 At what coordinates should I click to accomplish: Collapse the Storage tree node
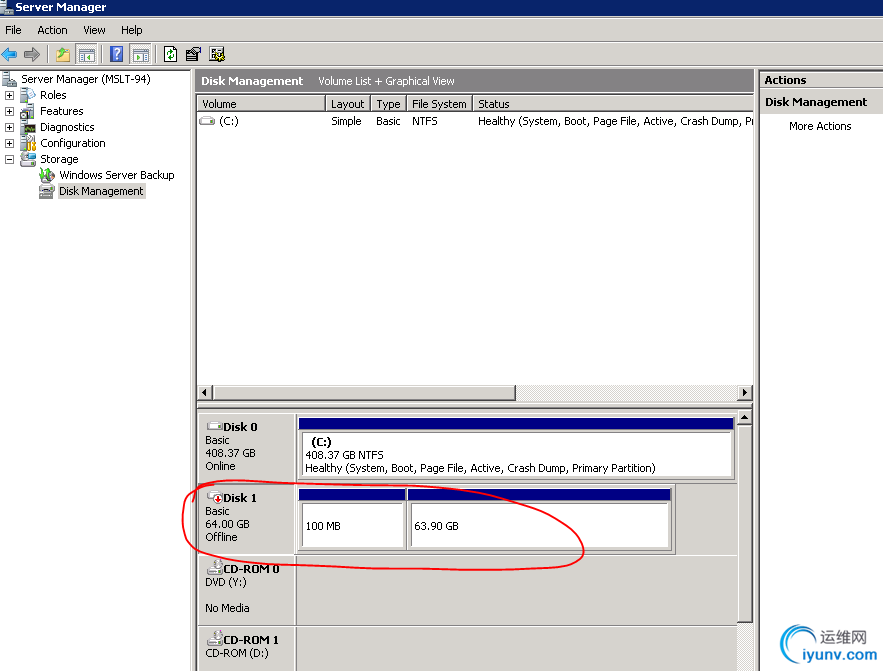10,159
